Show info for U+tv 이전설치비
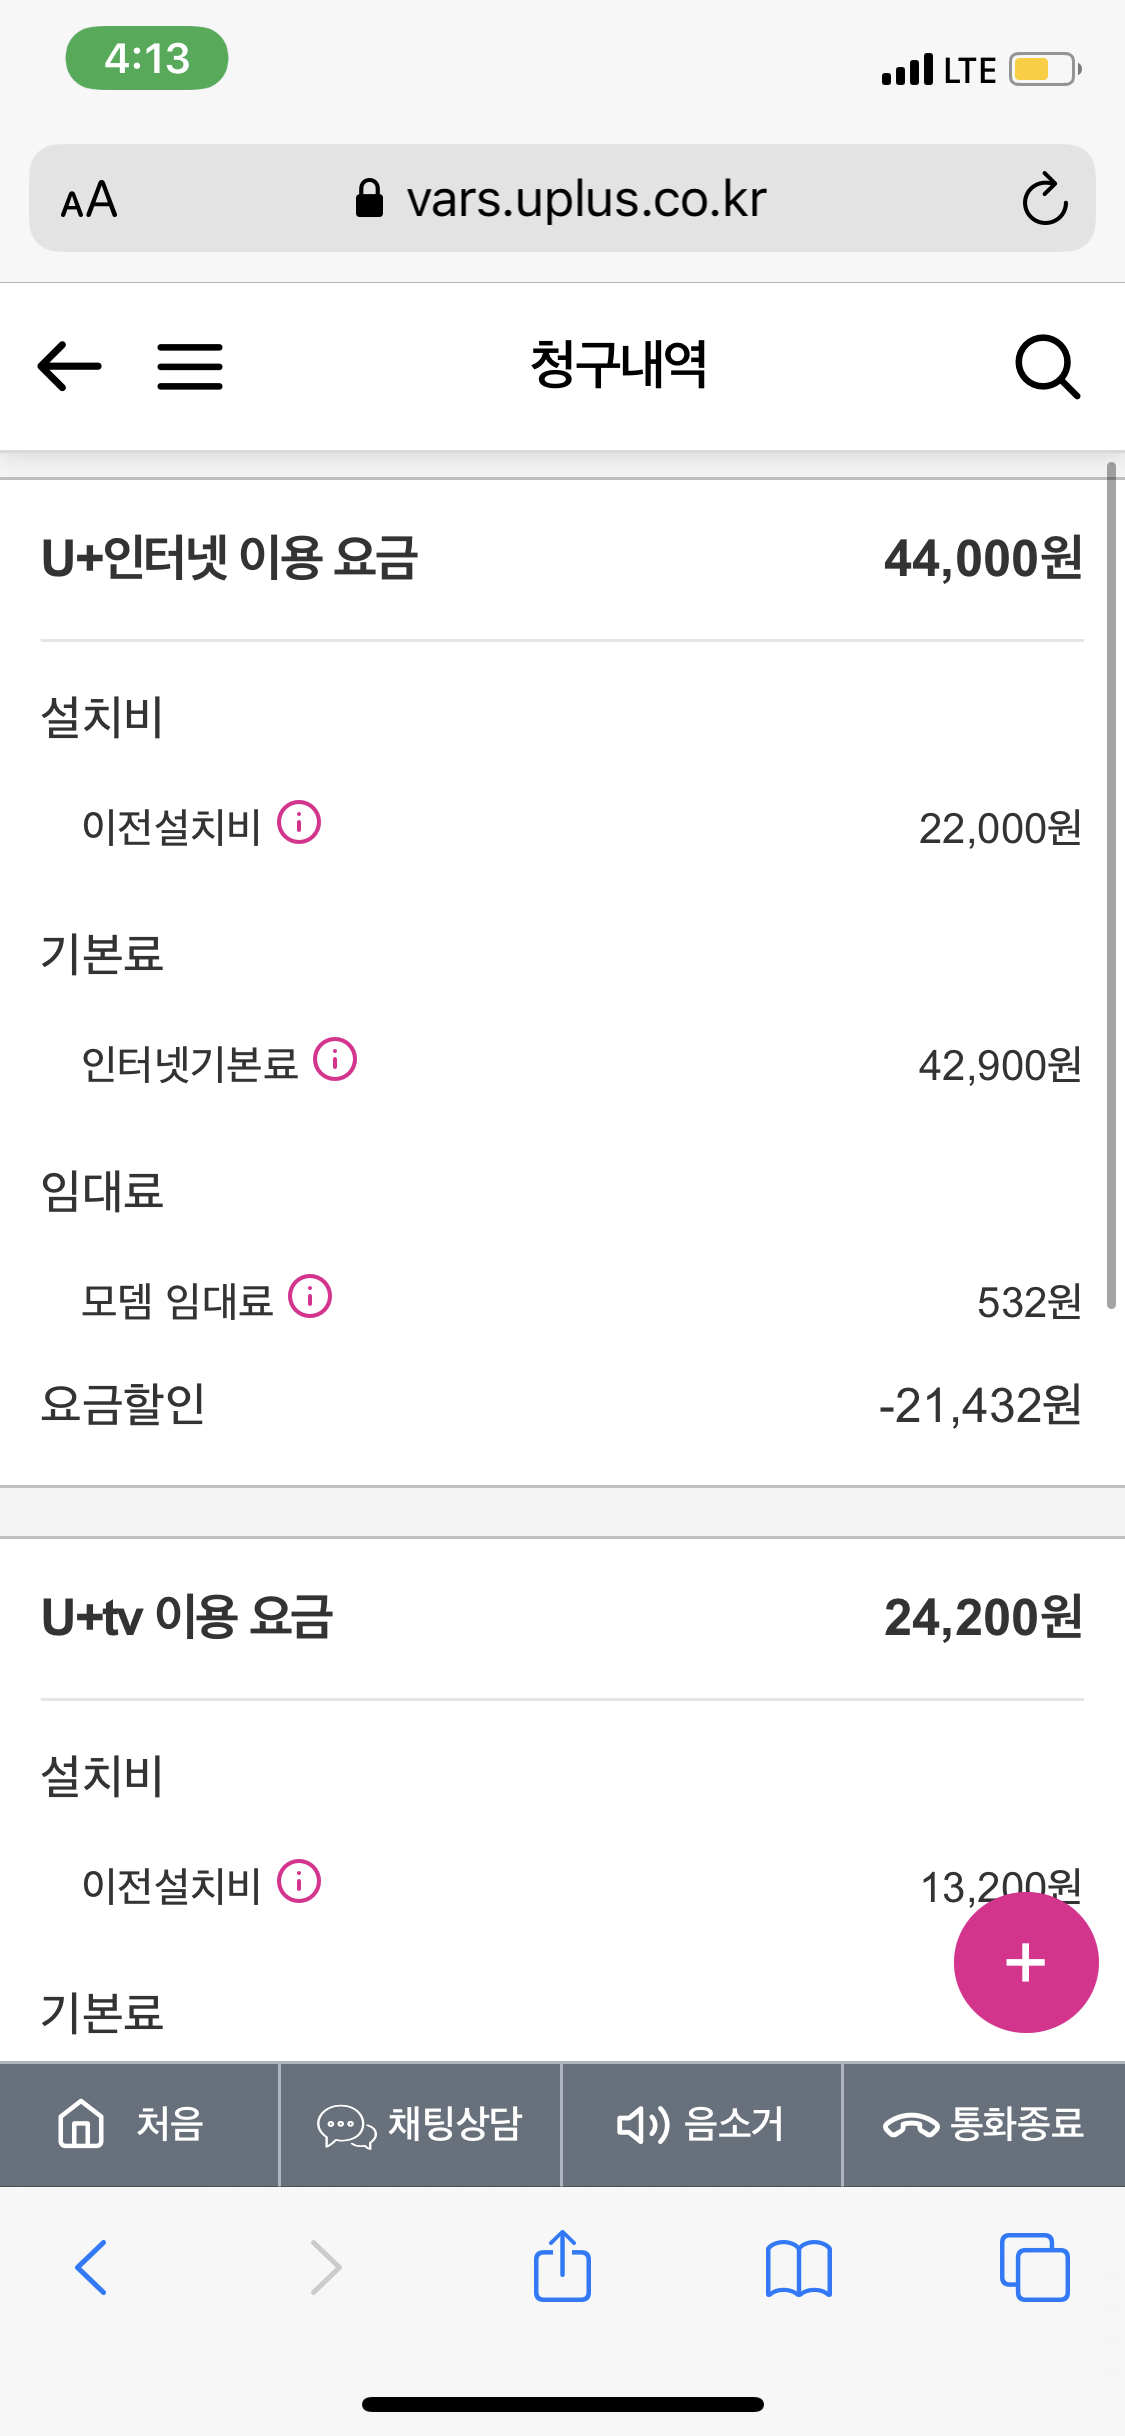Screen dimensions: 1125x2436 pyautogui.click(x=299, y=1881)
